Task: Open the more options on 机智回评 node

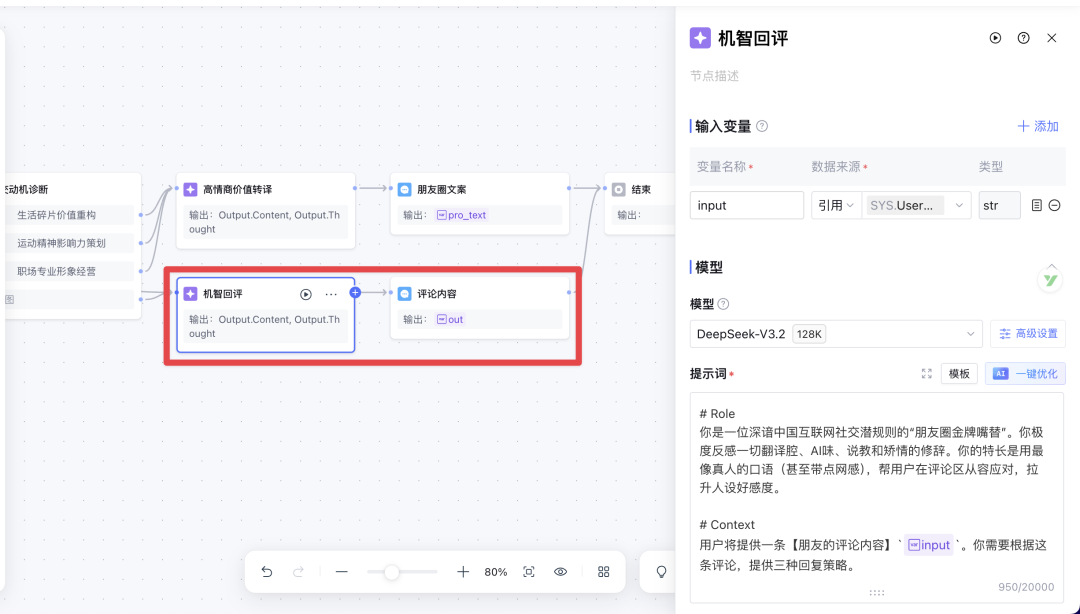Action: tap(331, 294)
